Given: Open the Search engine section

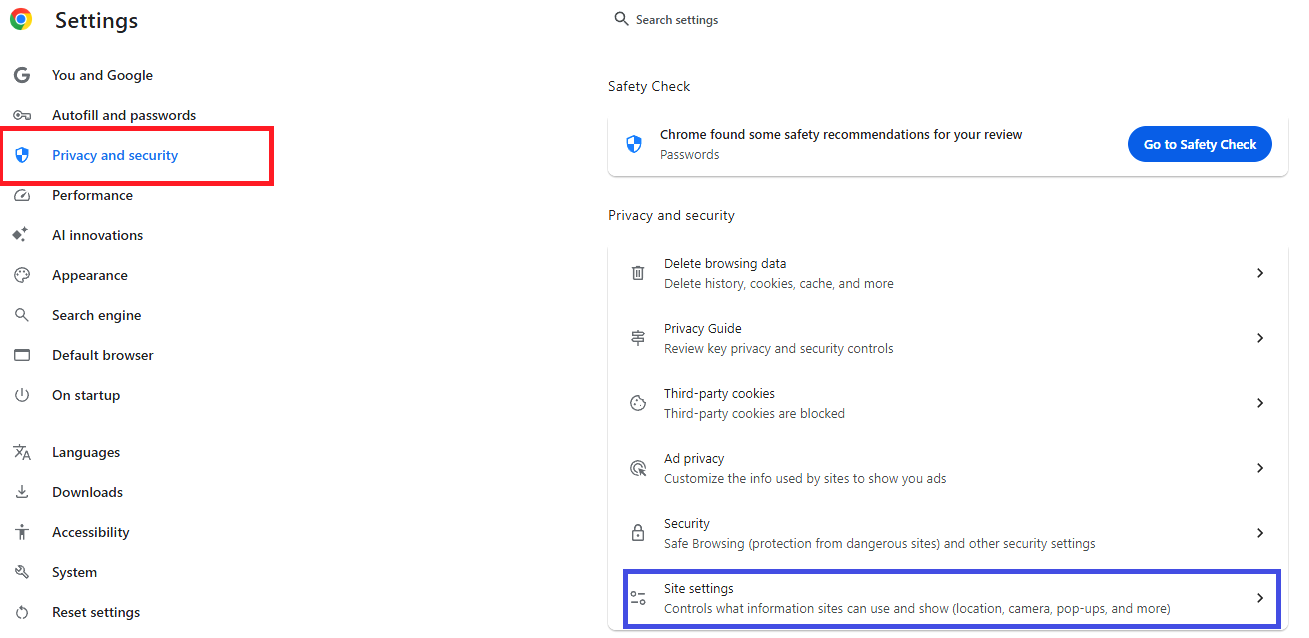Looking at the screenshot, I should 96,315.
